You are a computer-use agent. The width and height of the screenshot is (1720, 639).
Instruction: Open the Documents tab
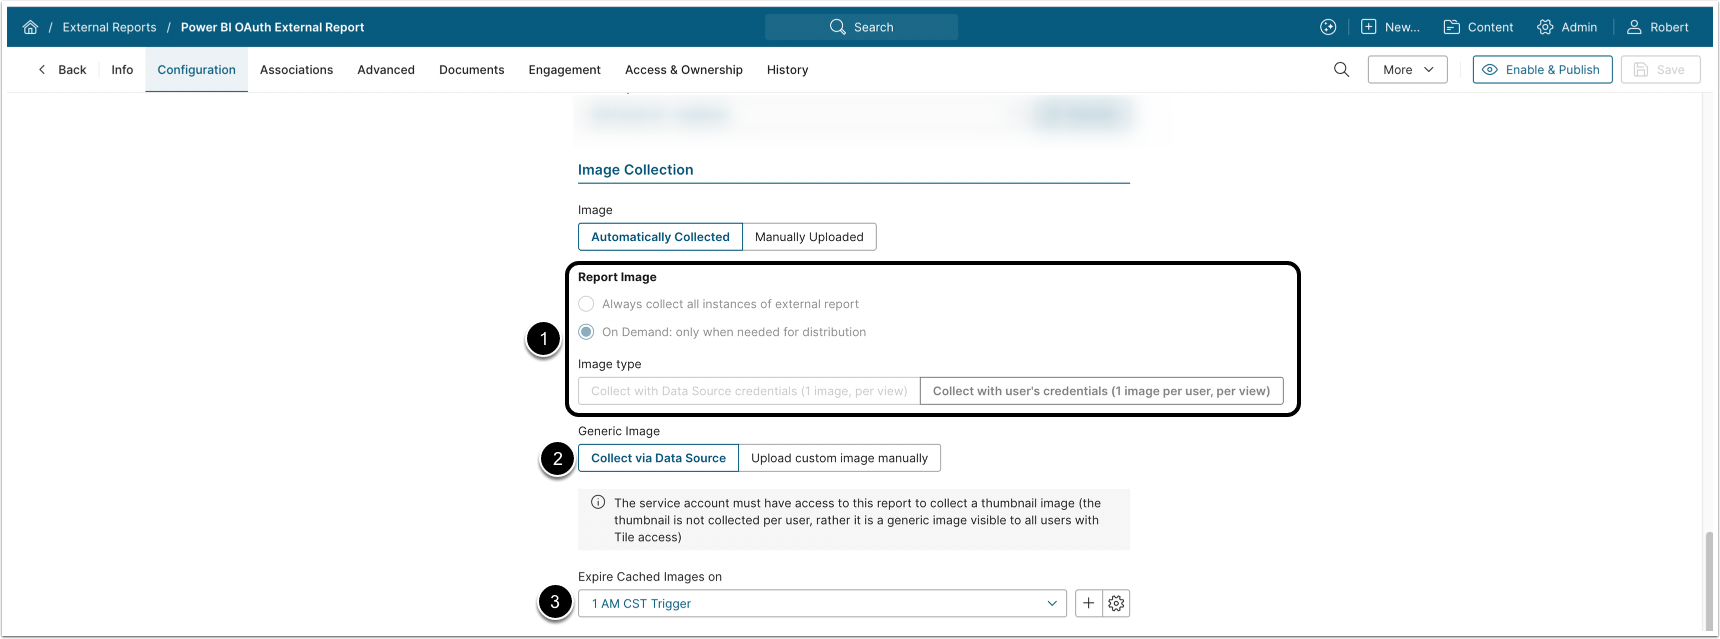point(472,70)
